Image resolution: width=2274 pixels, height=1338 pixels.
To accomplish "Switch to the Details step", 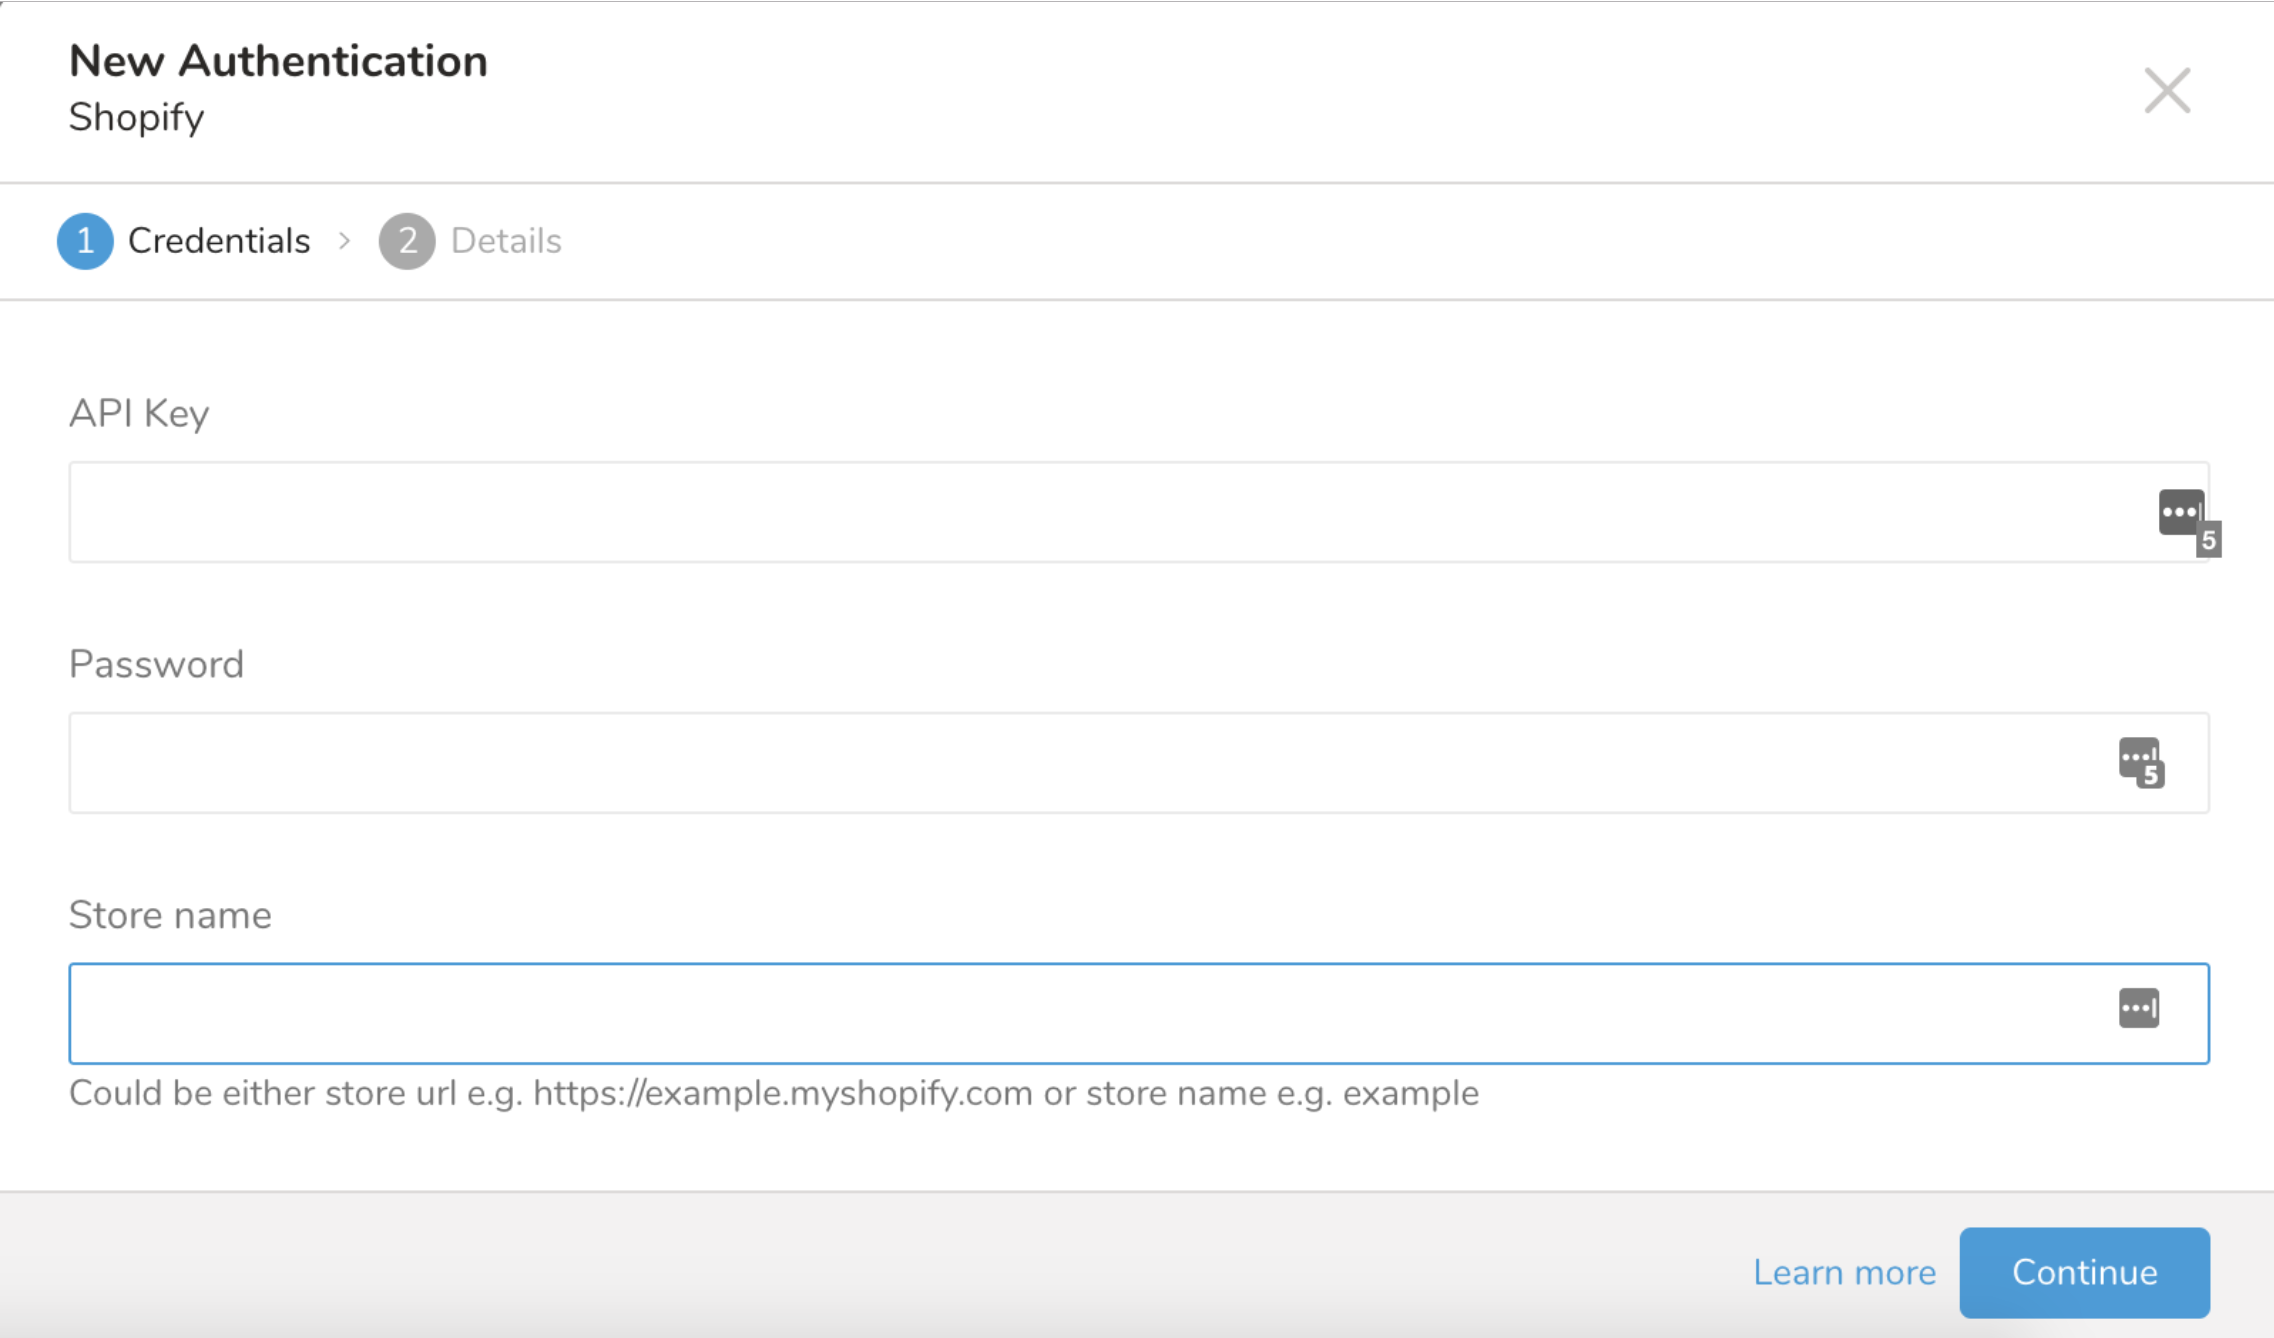I will [506, 241].
